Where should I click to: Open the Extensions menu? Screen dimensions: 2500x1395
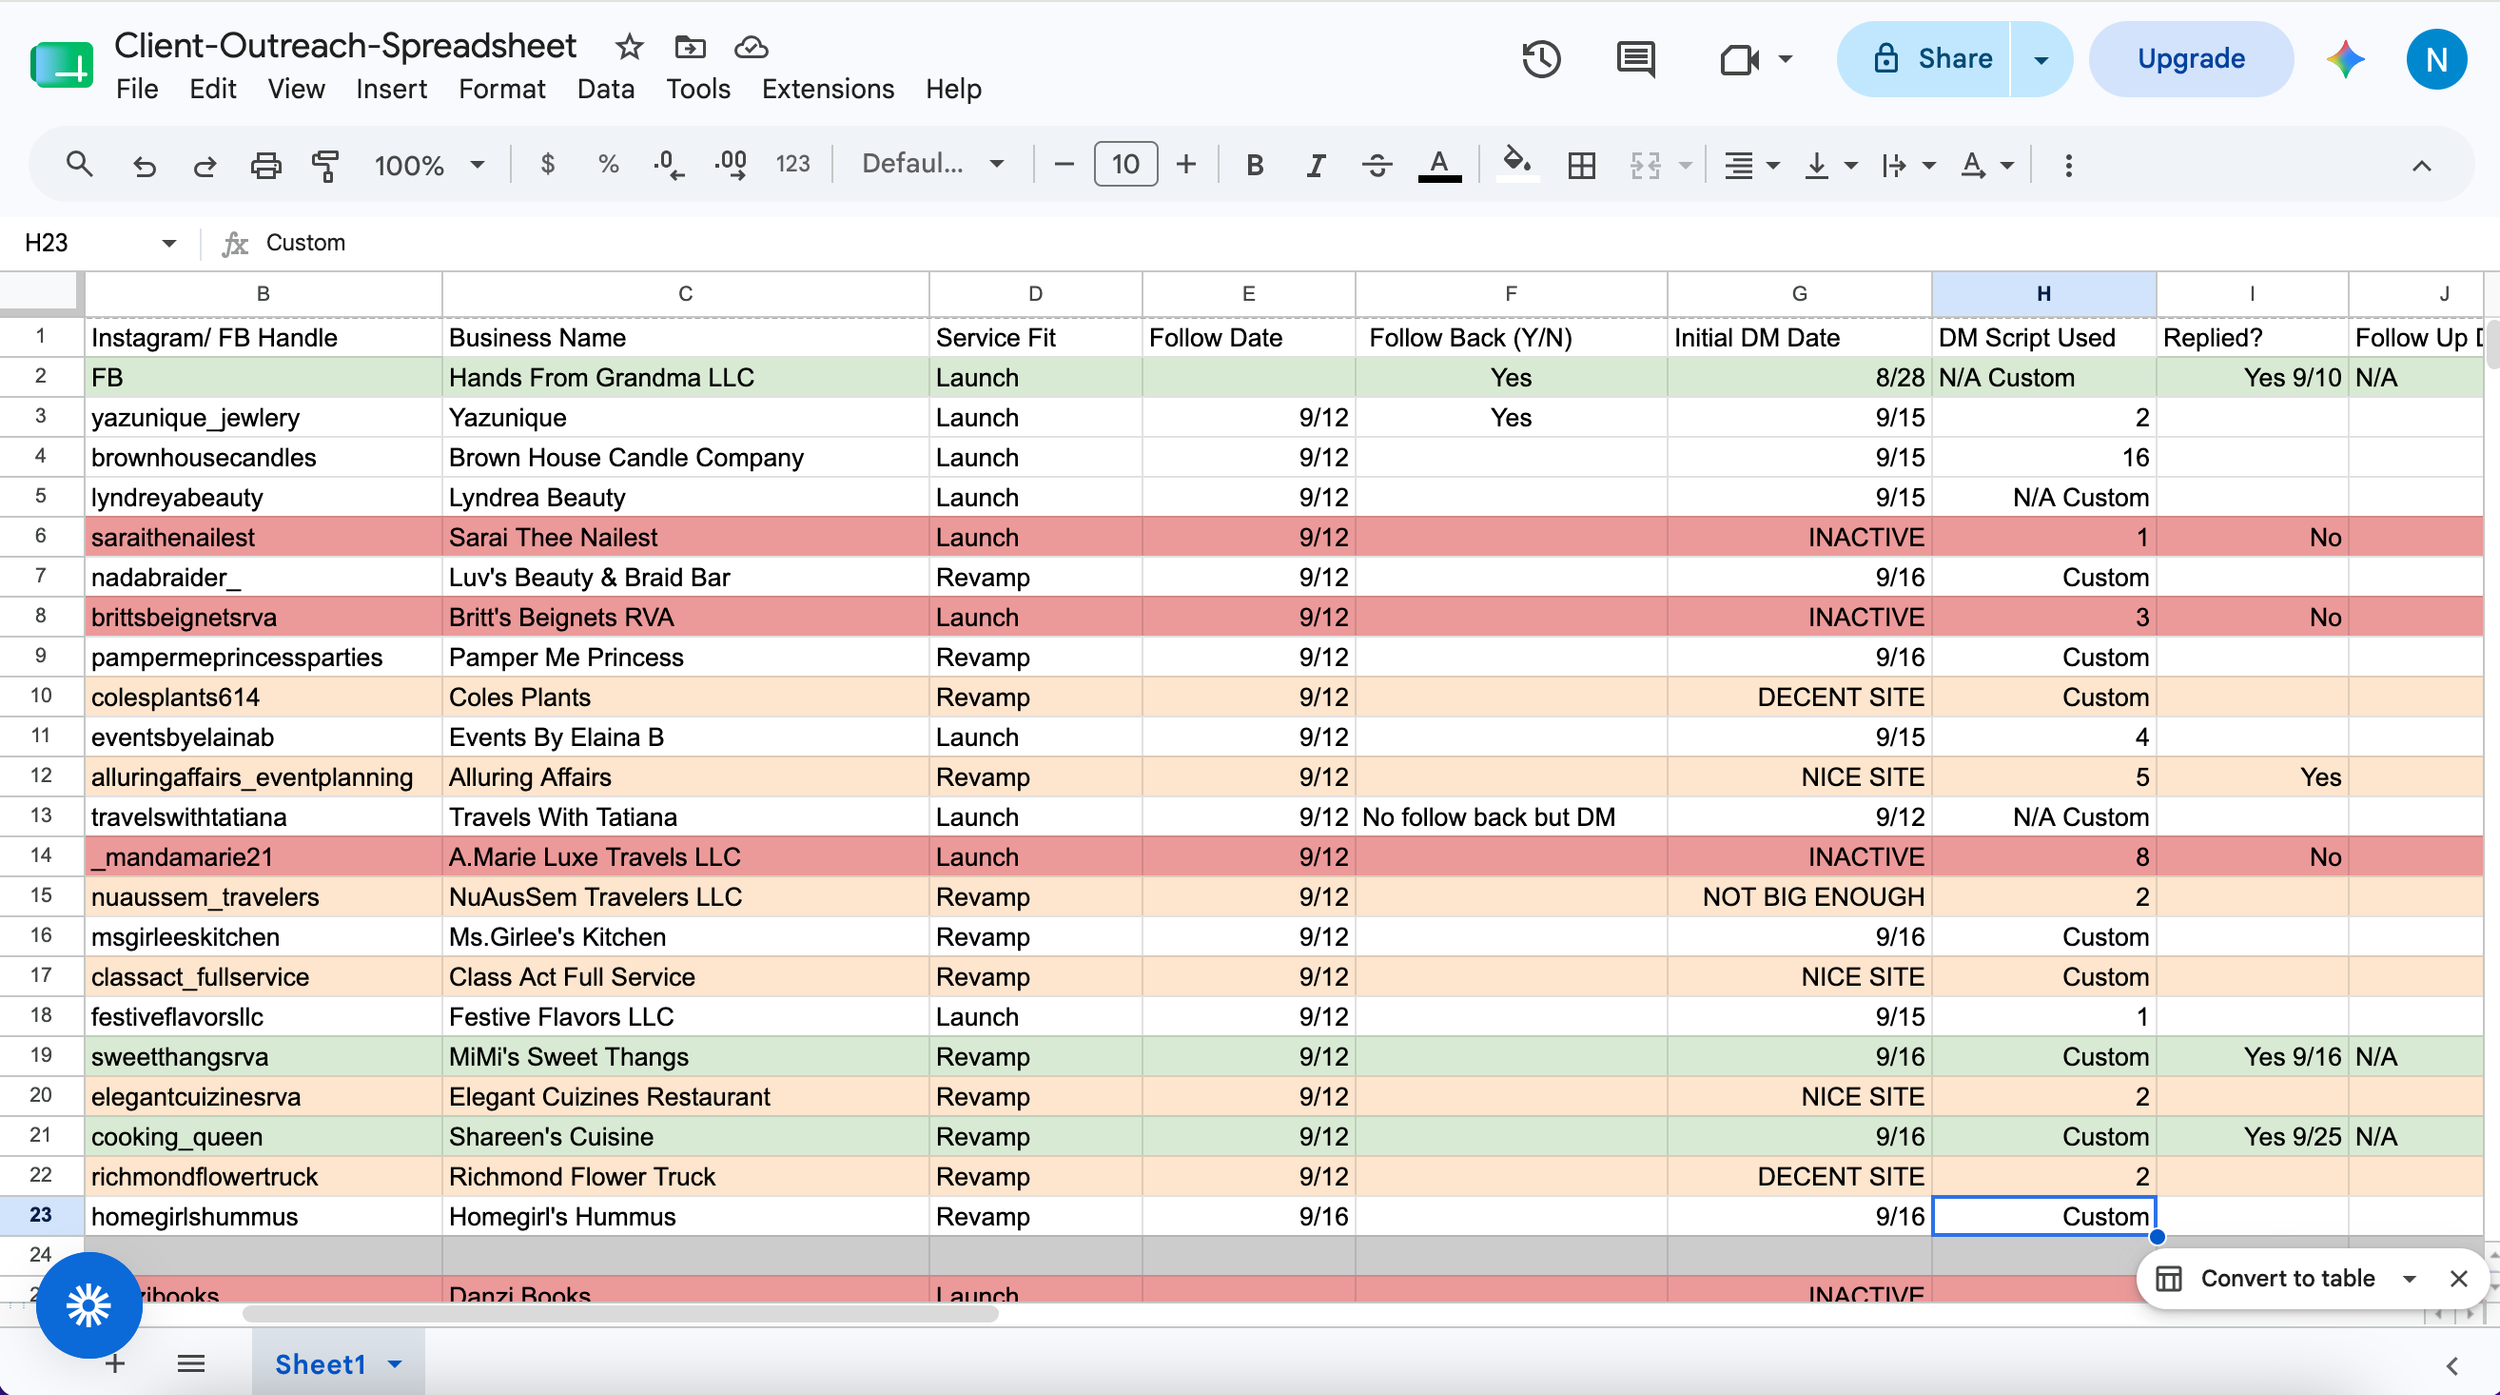click(828, 89)
